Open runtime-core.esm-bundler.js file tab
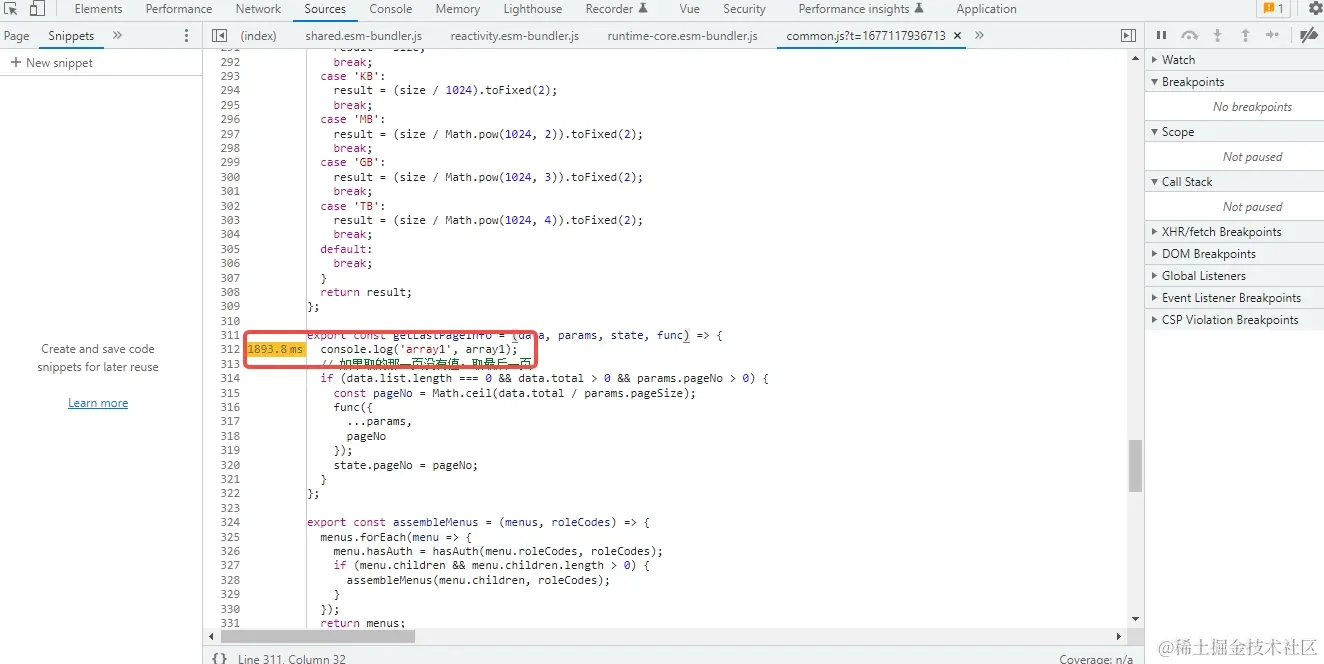This screenshot has width=1324, height=664. point(682,35)
